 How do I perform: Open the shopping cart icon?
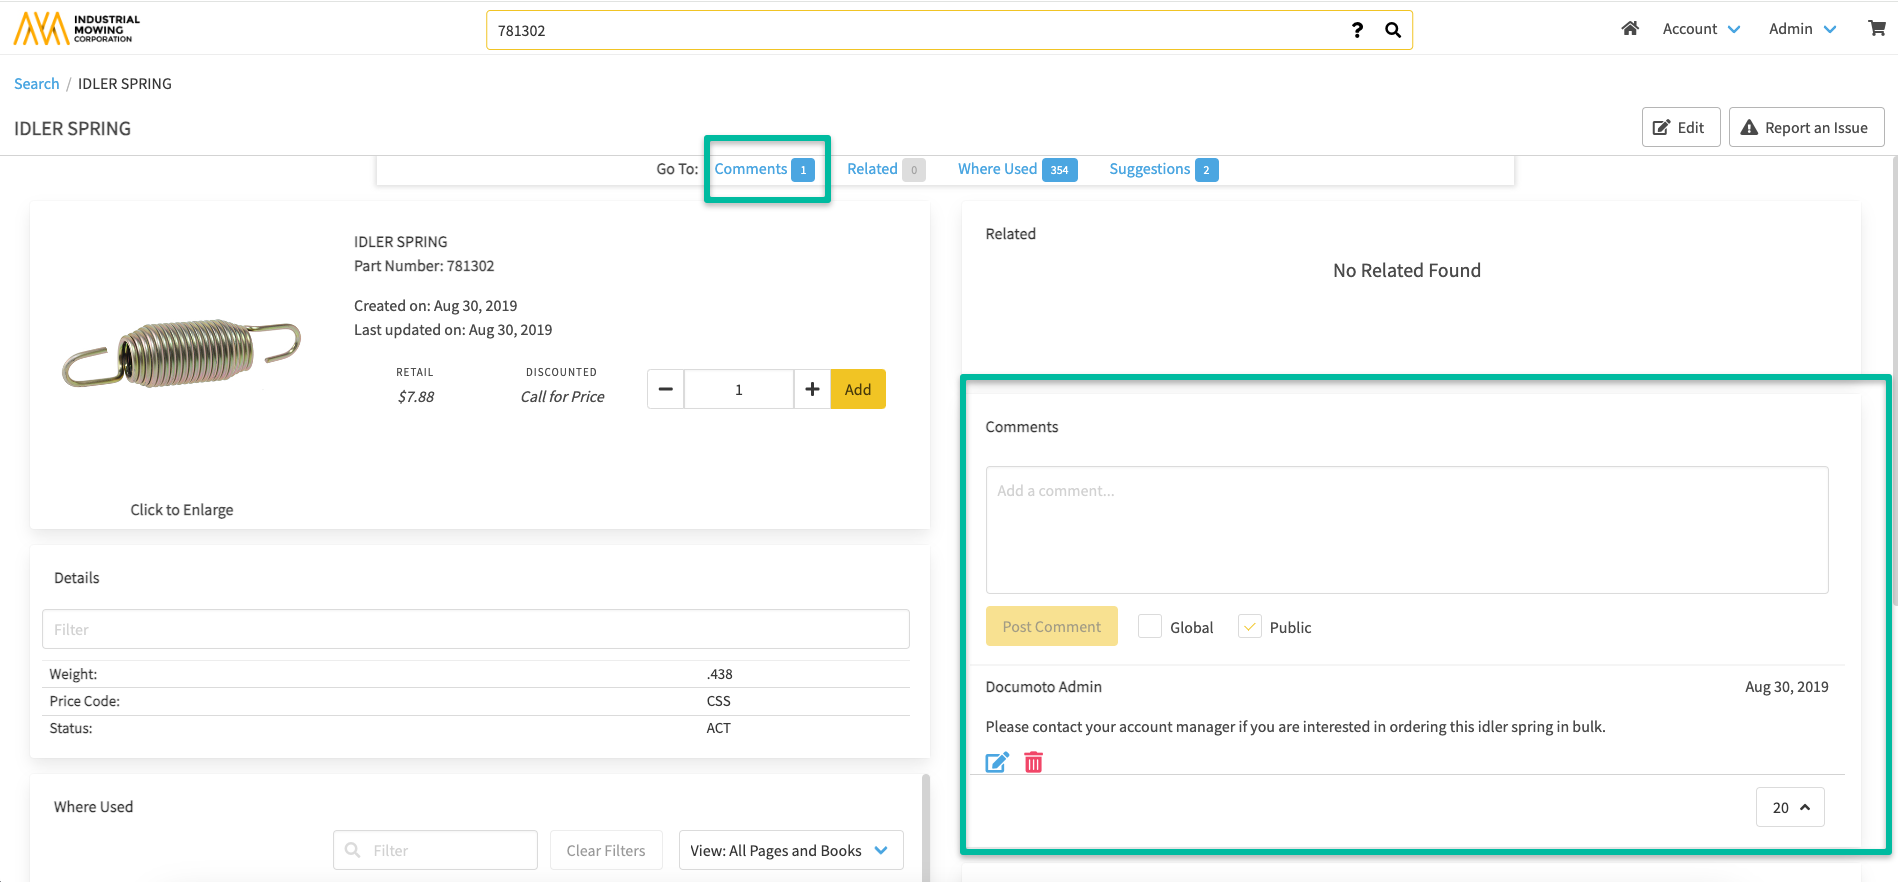point(1876,29)
